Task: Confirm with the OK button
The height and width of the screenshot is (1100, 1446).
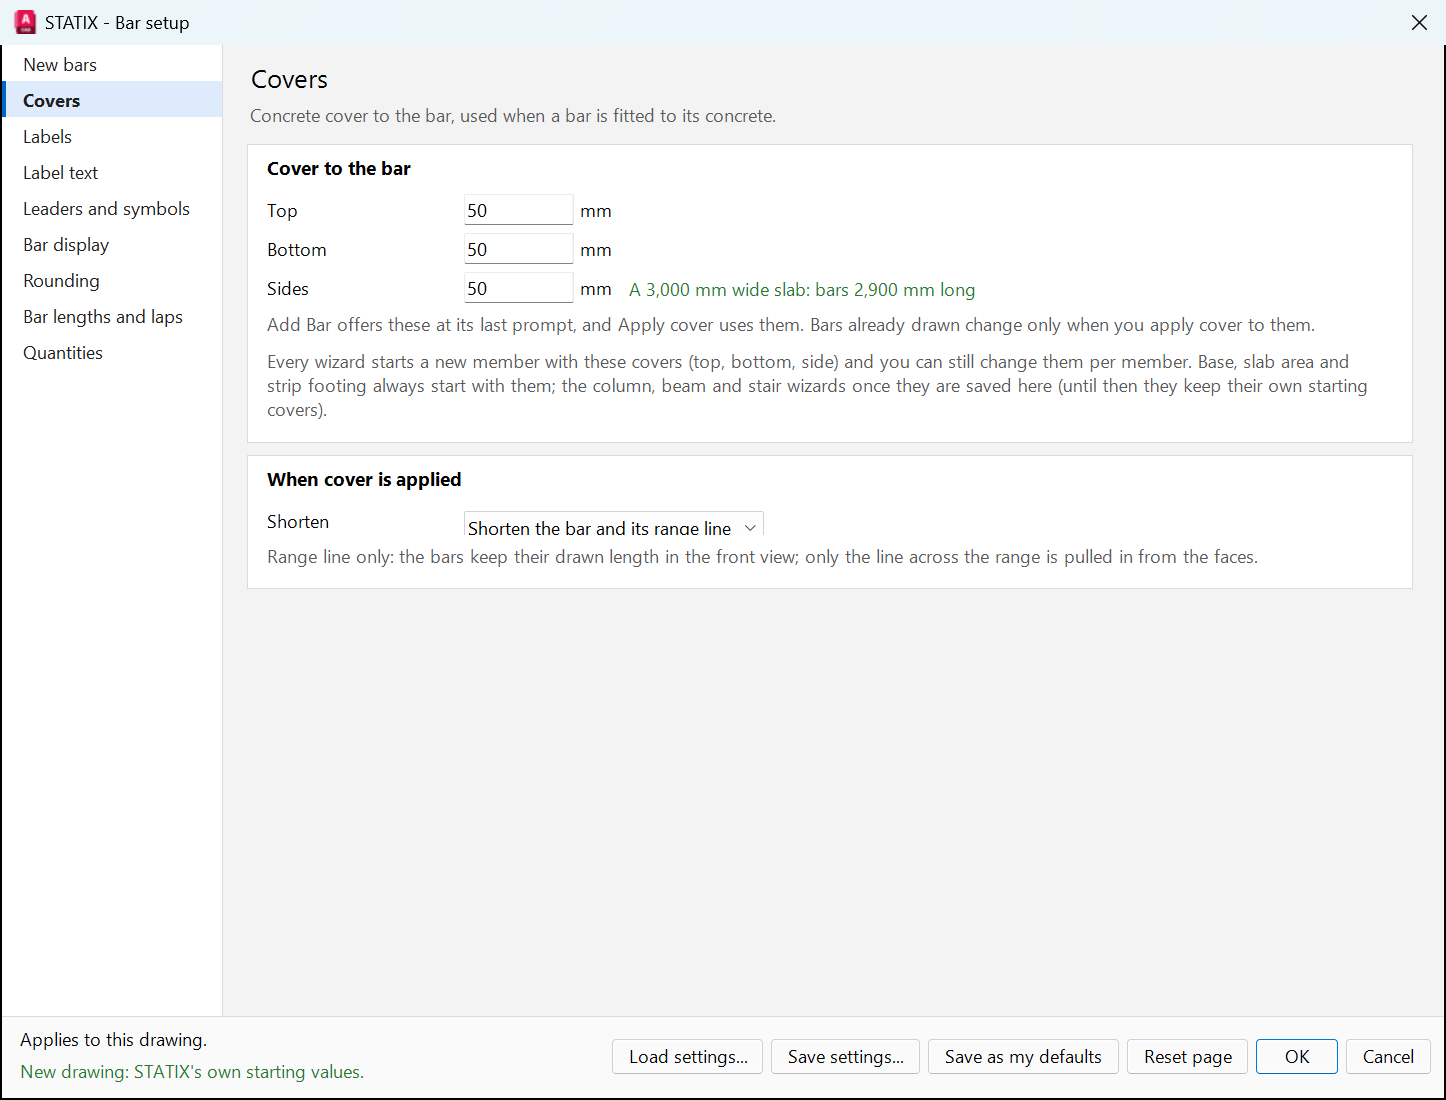Action: [x=1297, y=1056]
